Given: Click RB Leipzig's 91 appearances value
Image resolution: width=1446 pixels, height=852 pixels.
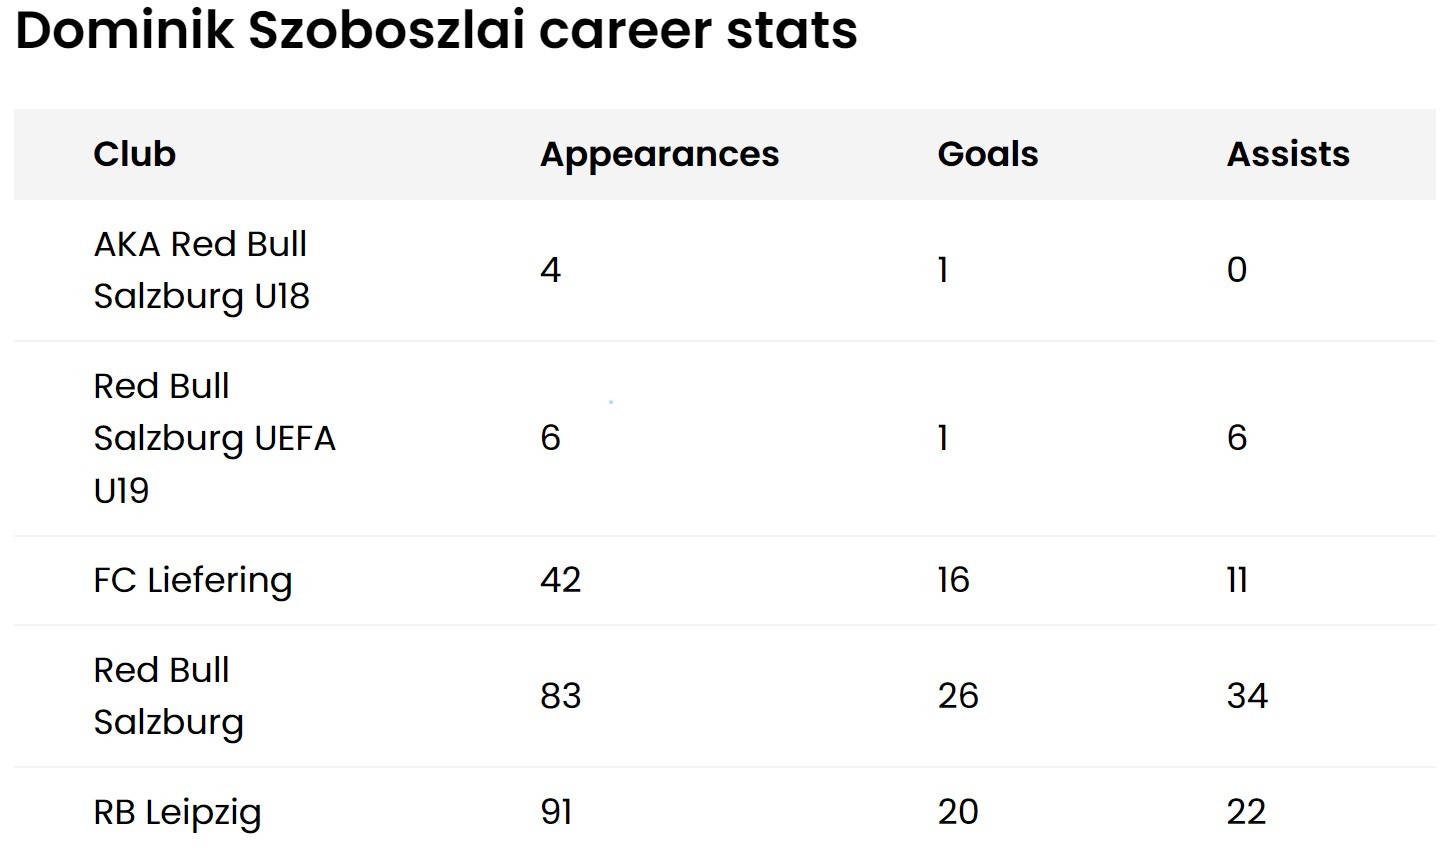Looking at the screenshot, I should tap(556, 812).
